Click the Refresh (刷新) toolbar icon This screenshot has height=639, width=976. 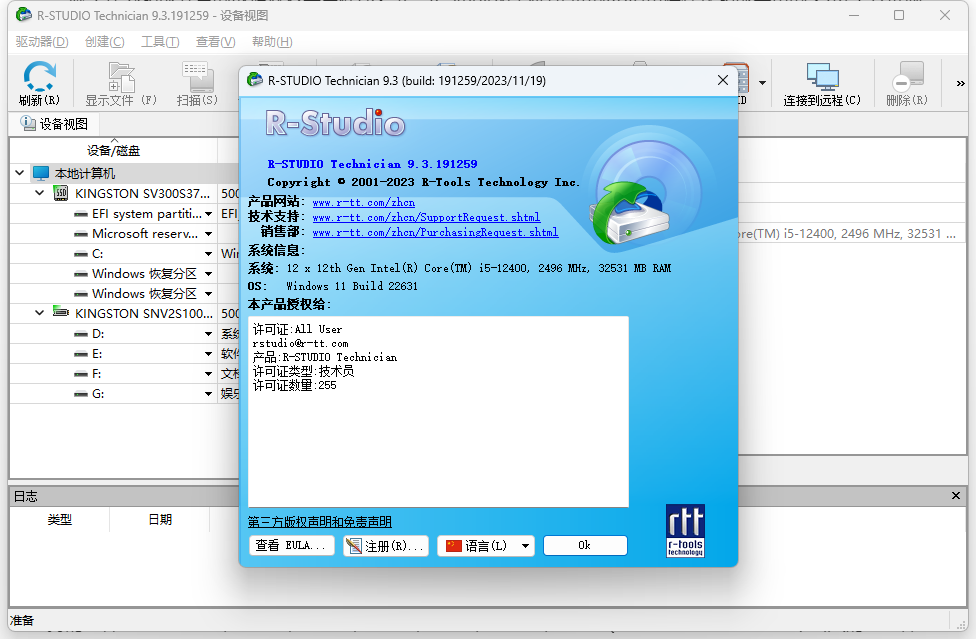point(39,83)
